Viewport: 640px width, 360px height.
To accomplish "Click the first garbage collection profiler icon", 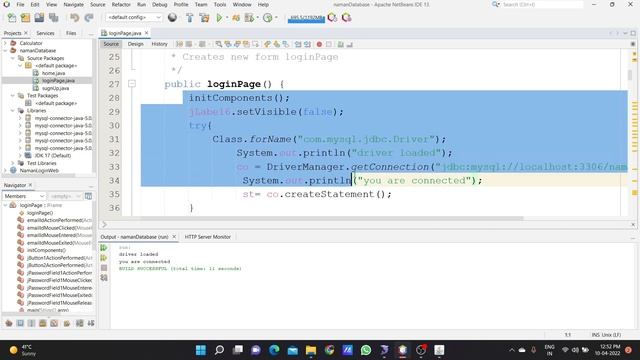I will tap(332, 18).
